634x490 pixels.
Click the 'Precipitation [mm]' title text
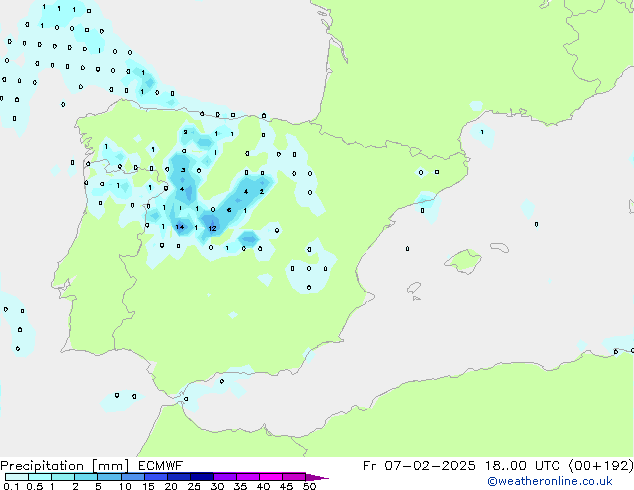pyautogui.click(x=64, y=466)
